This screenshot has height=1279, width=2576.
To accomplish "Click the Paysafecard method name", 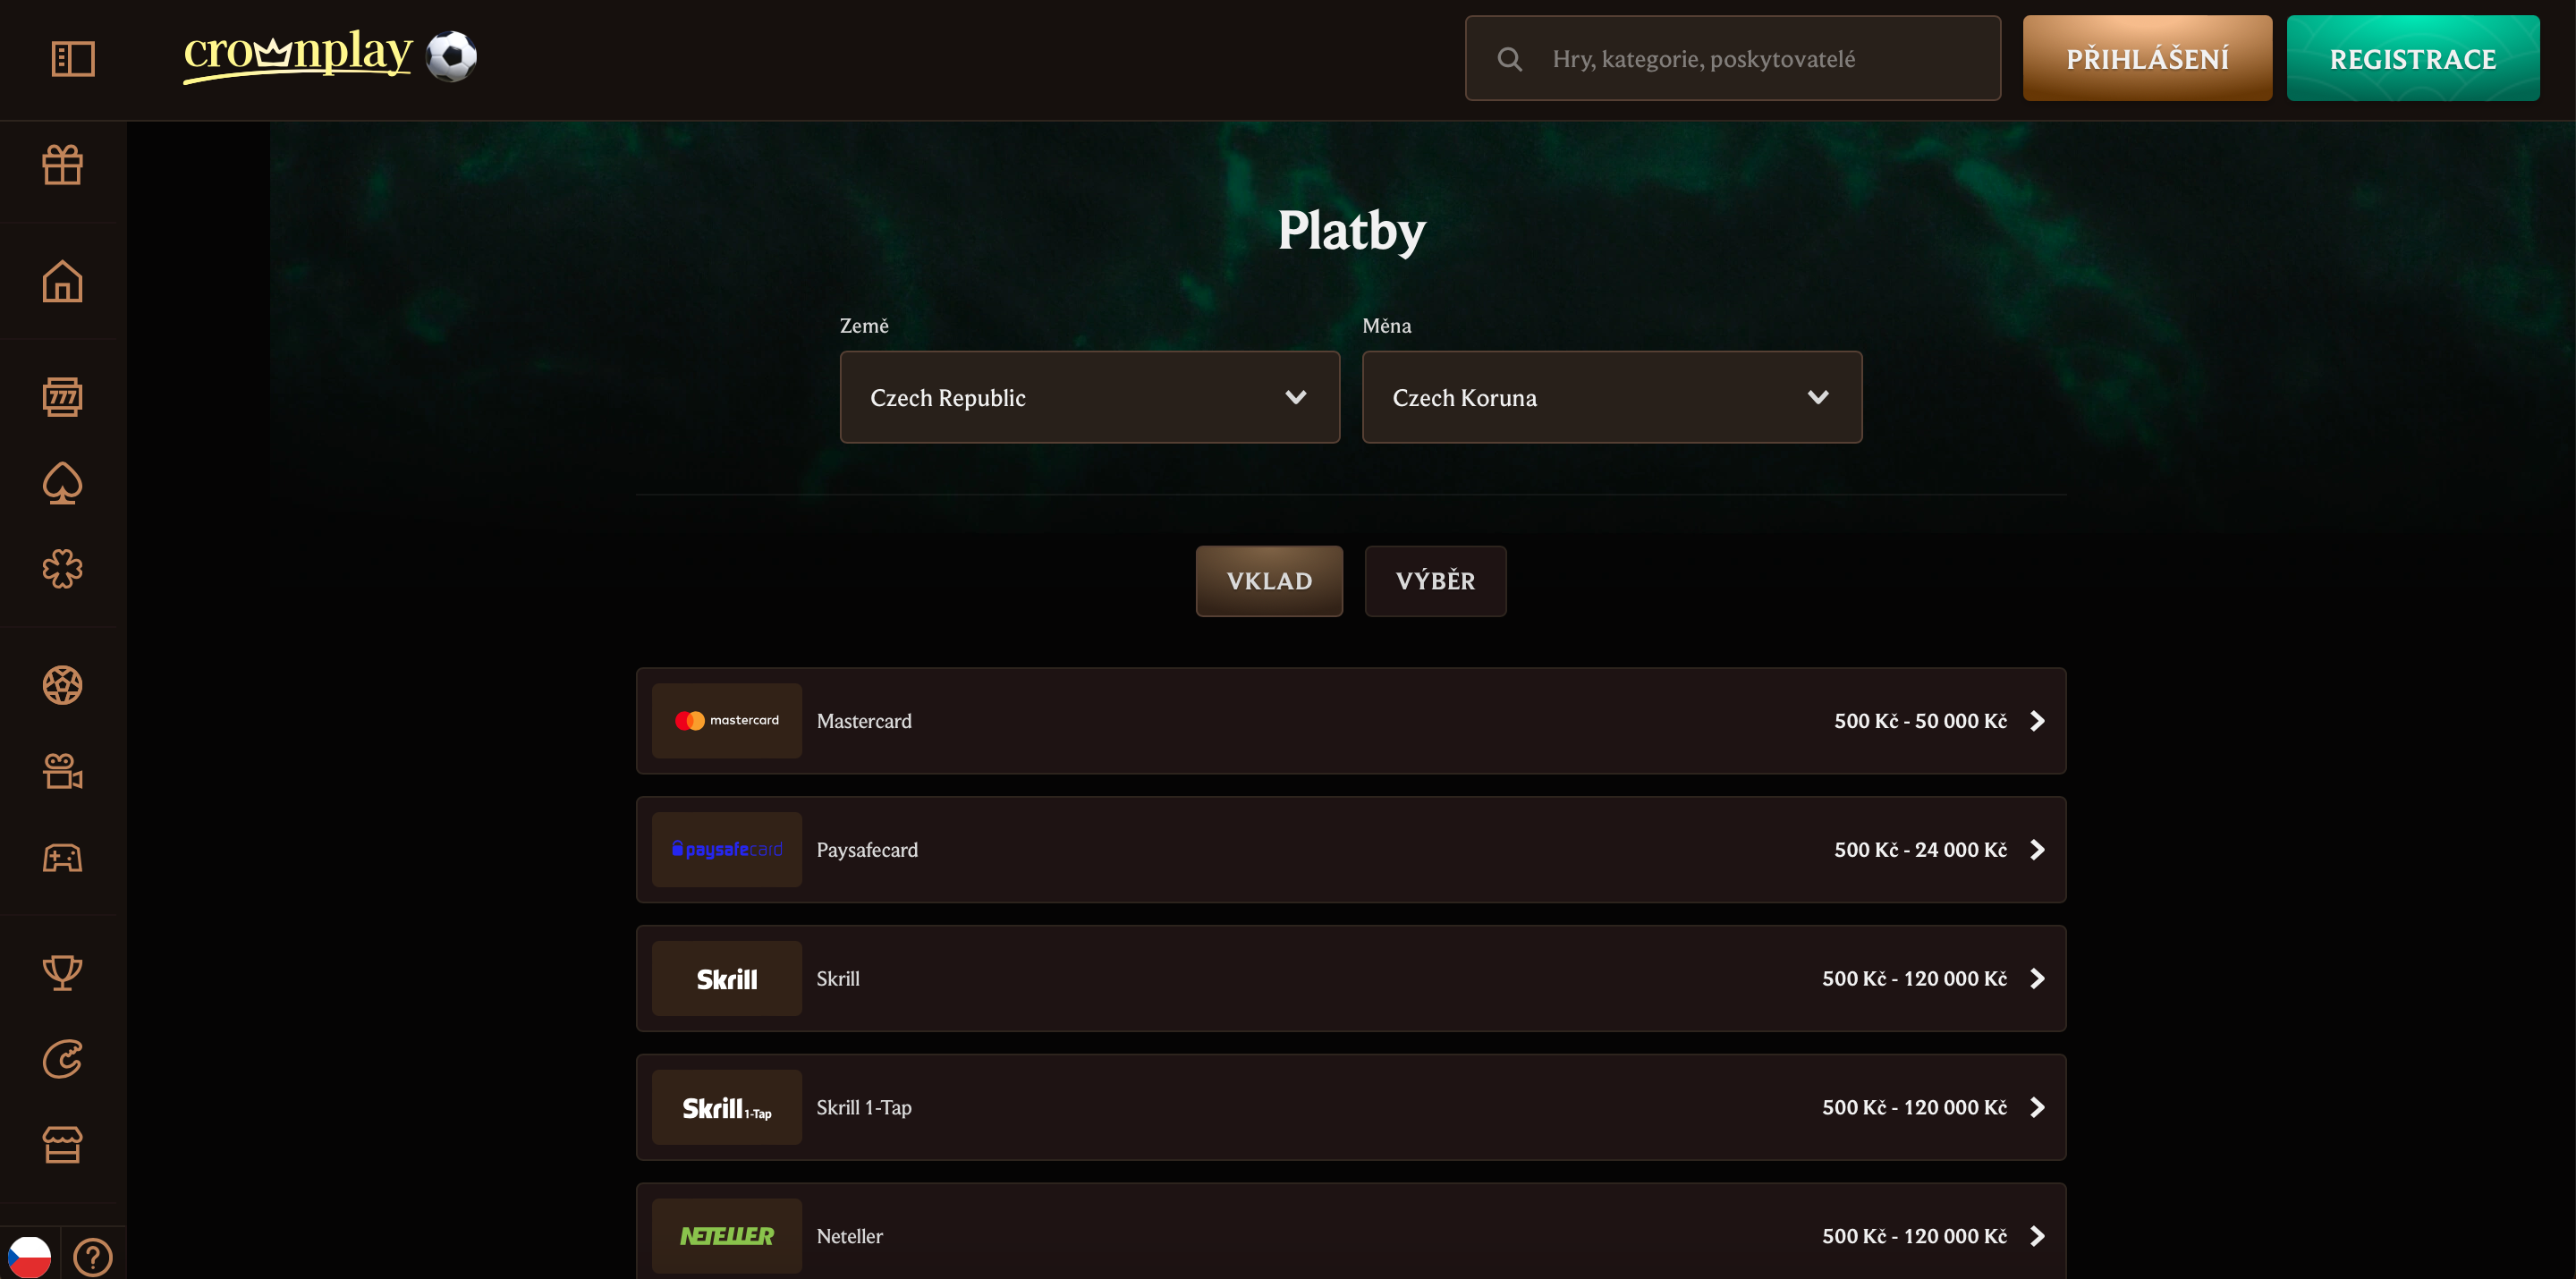I will pos(867,850).
